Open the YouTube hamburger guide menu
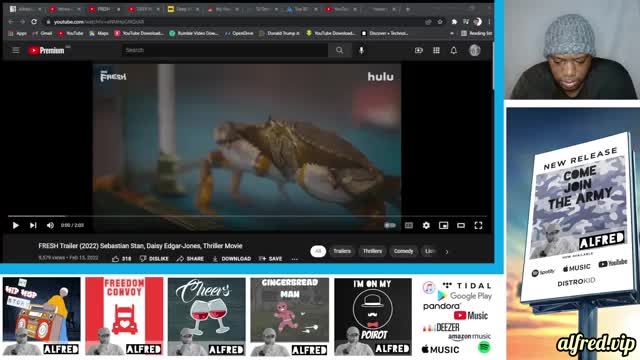Viewport: 640px width, 360px height. coord(16,50)
